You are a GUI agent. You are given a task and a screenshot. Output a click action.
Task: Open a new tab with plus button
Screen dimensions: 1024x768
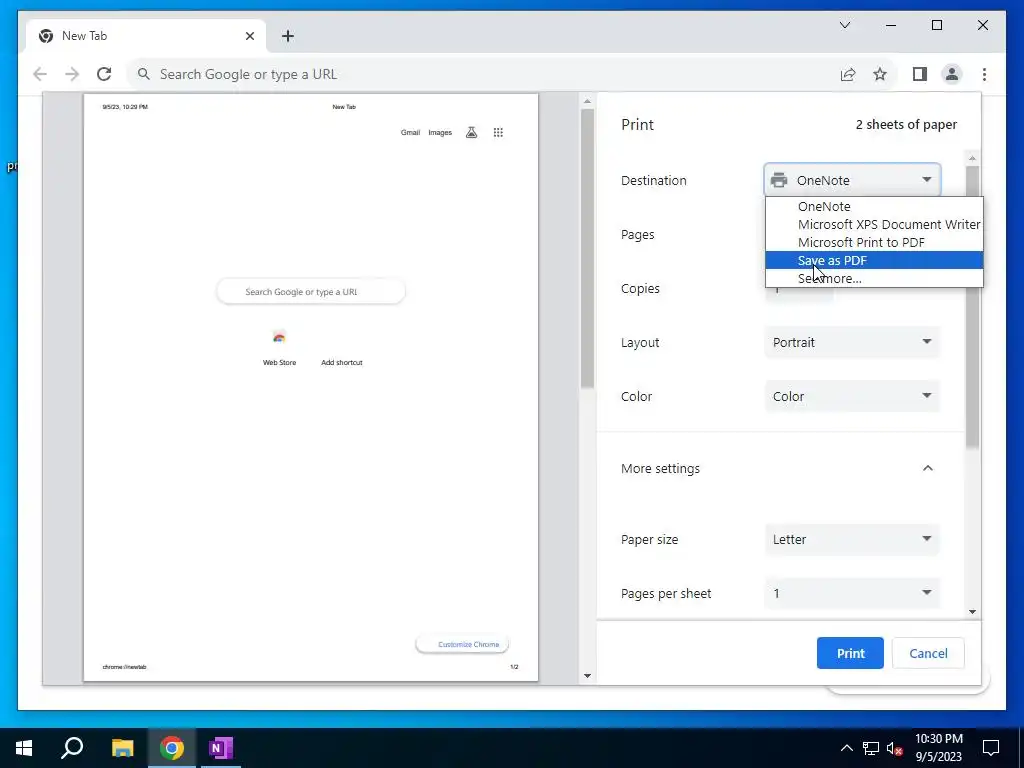[x=287, y=36]
